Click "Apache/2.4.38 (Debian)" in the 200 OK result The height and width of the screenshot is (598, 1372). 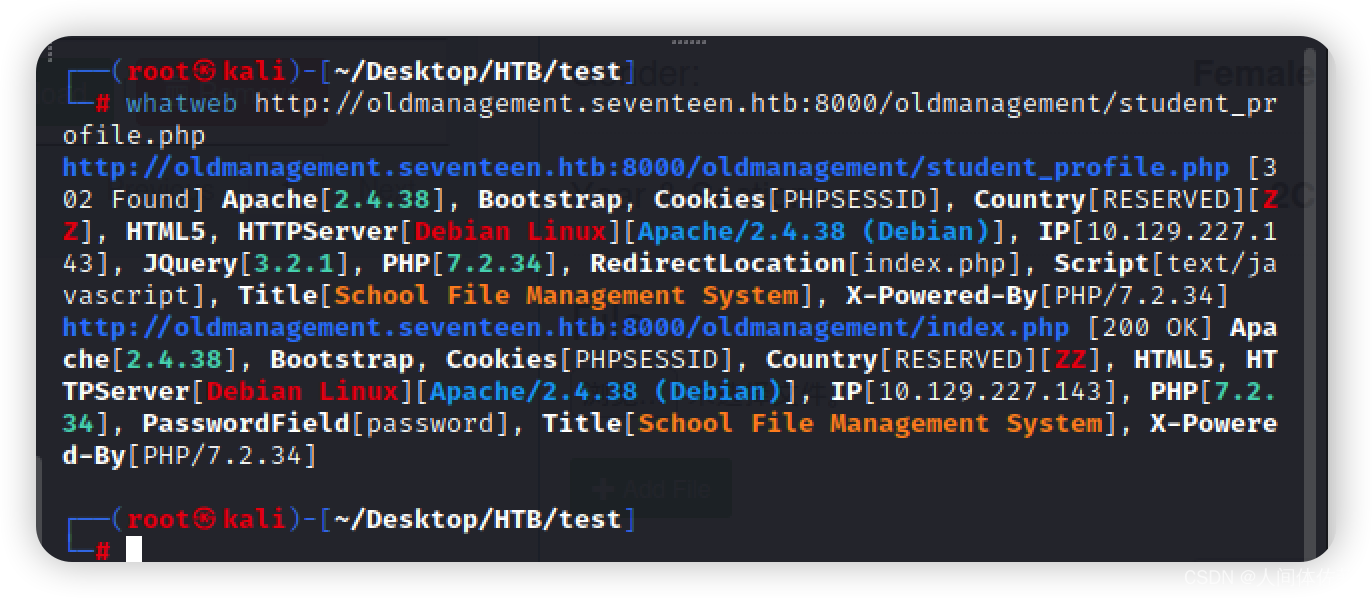tap(605, 391)
